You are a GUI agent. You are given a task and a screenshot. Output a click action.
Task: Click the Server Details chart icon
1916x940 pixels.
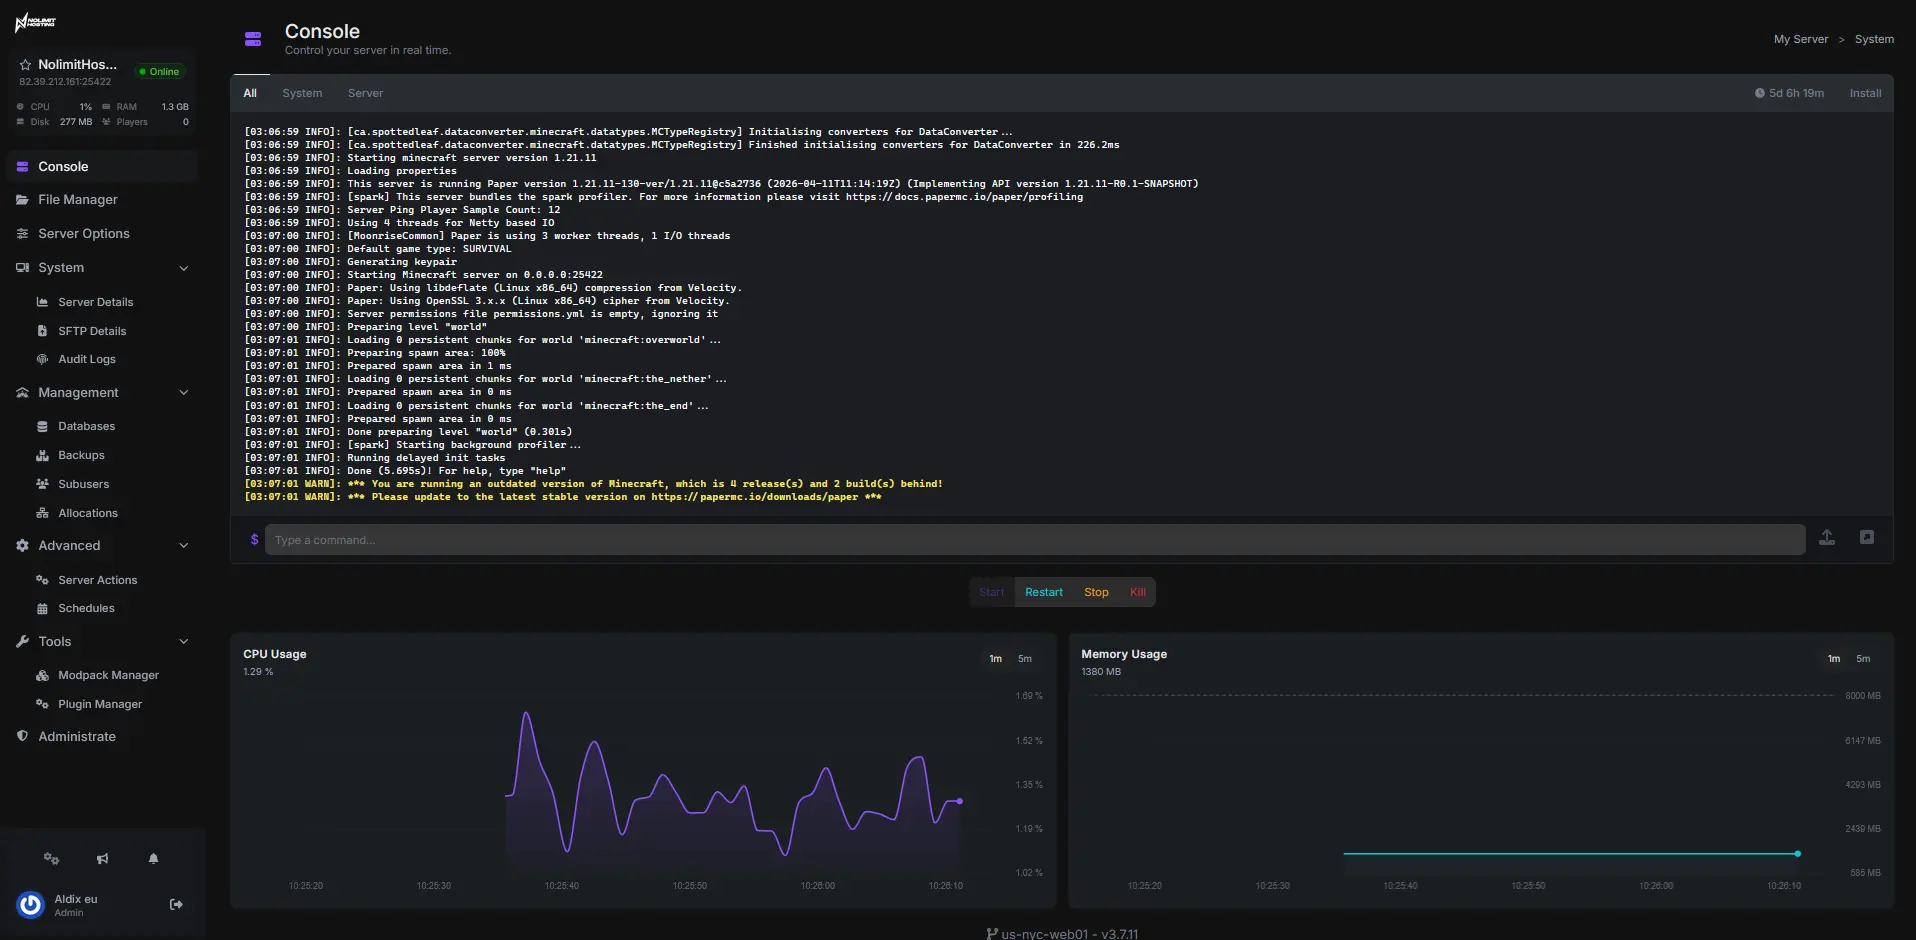pyautogui.click(x=42, y=302)
